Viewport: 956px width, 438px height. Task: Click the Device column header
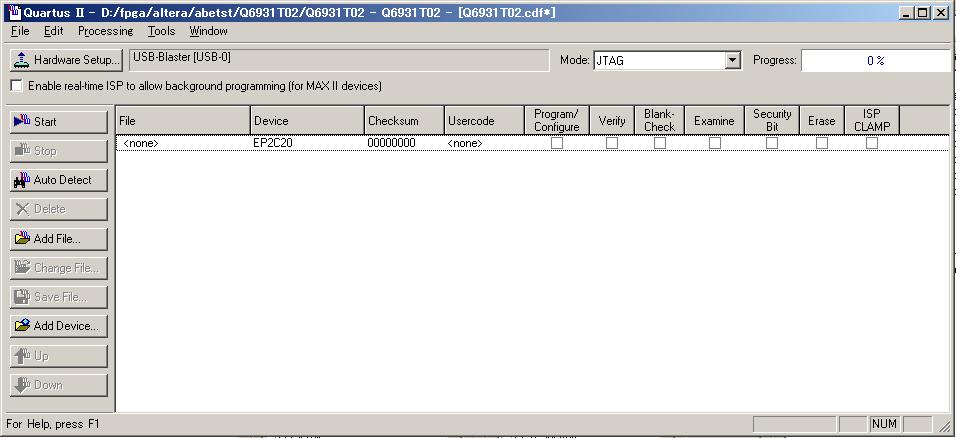coord(307,120)
